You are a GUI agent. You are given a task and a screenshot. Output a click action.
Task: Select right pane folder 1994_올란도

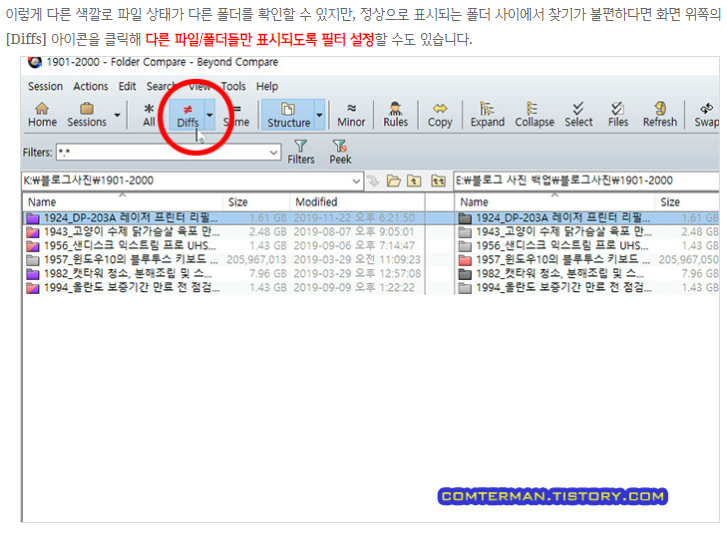555,287
